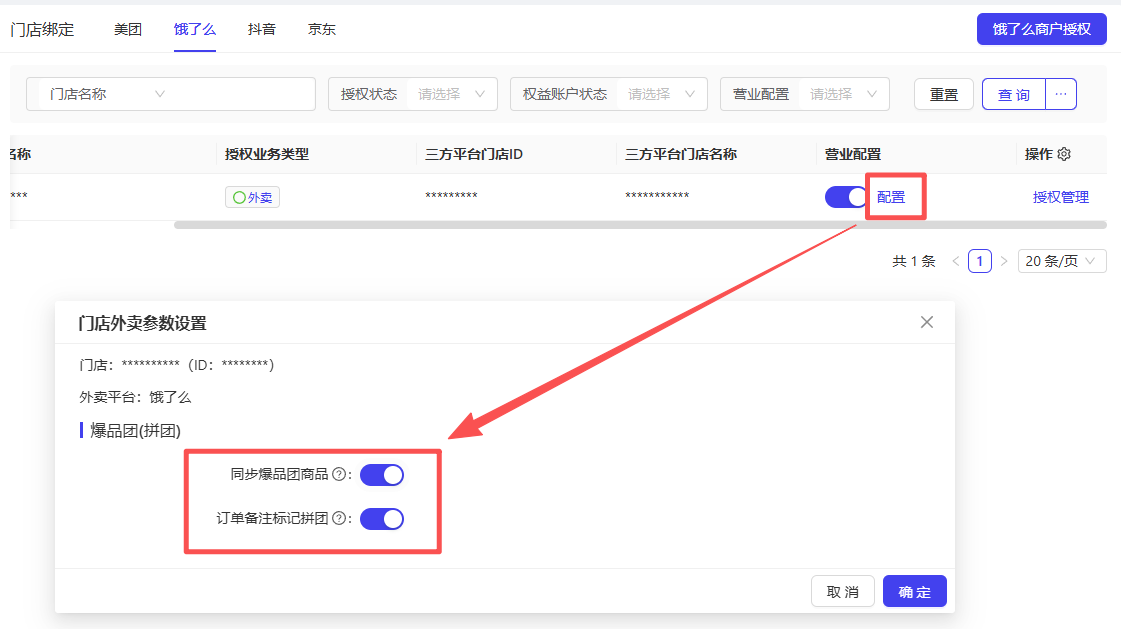Turn off 订单备注标记拼团 switch

click(381, 518)
